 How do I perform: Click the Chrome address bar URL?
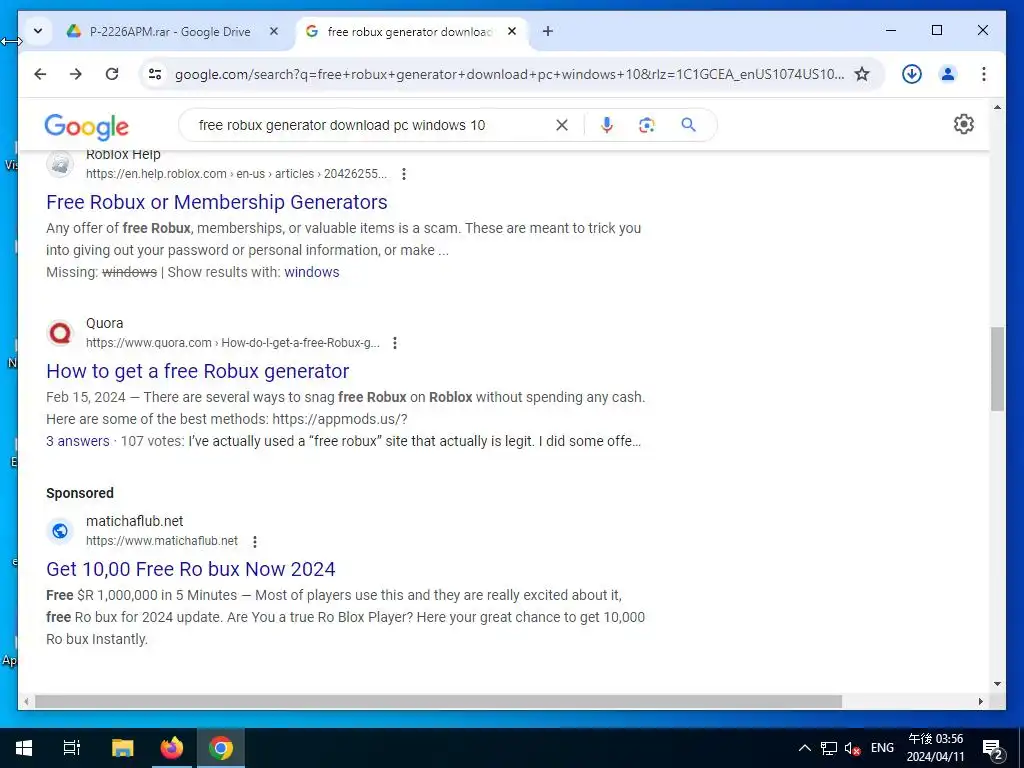(509, 74)
